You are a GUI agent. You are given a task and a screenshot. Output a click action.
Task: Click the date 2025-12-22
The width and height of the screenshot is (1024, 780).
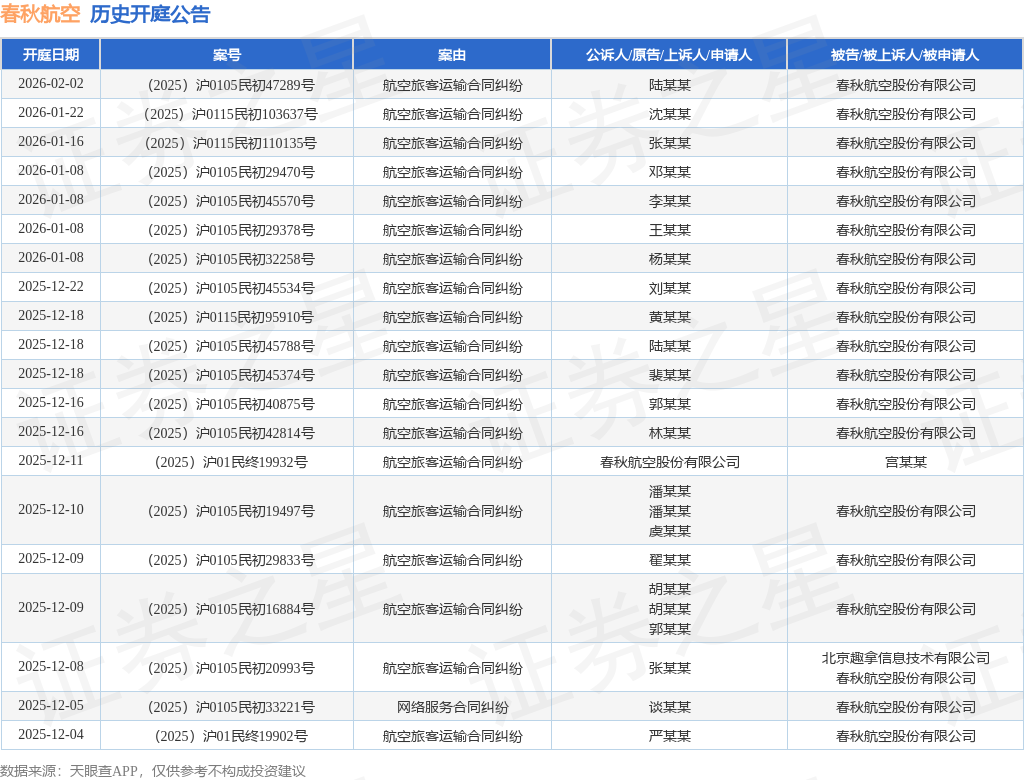[x=51, y=287]
